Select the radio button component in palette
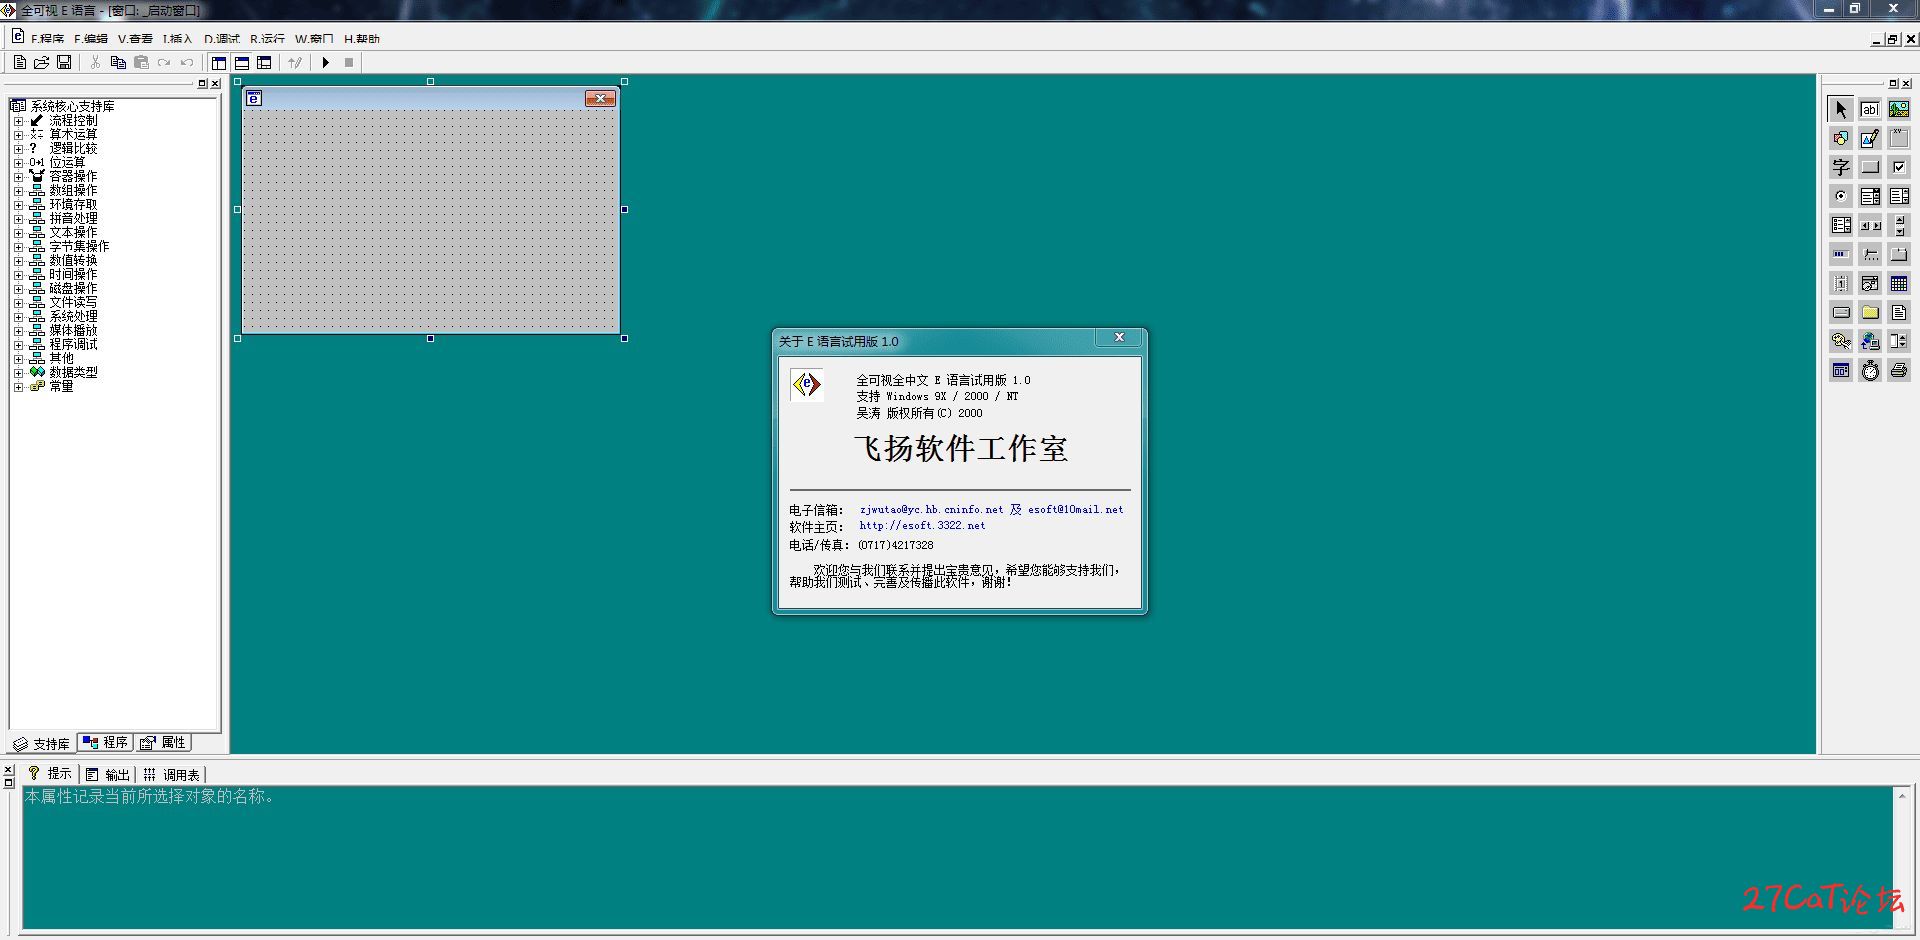Screen dimensions: 1920x940 [x=1841, y=196]
